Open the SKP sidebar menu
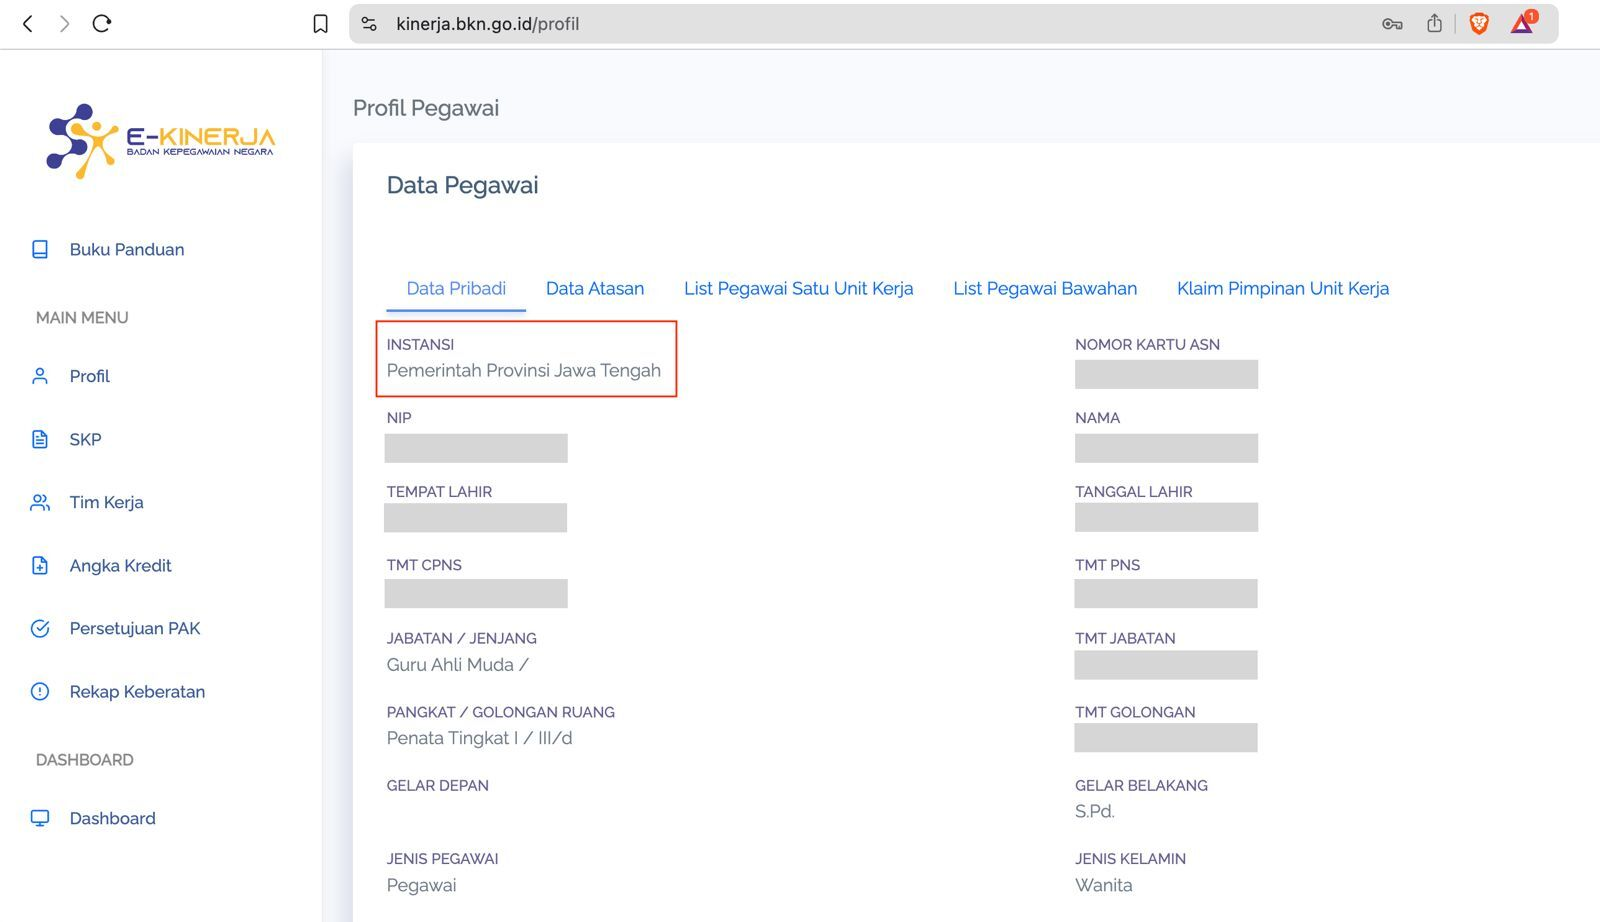This screenshot has height=922, width=1600. tap(85, 439)
